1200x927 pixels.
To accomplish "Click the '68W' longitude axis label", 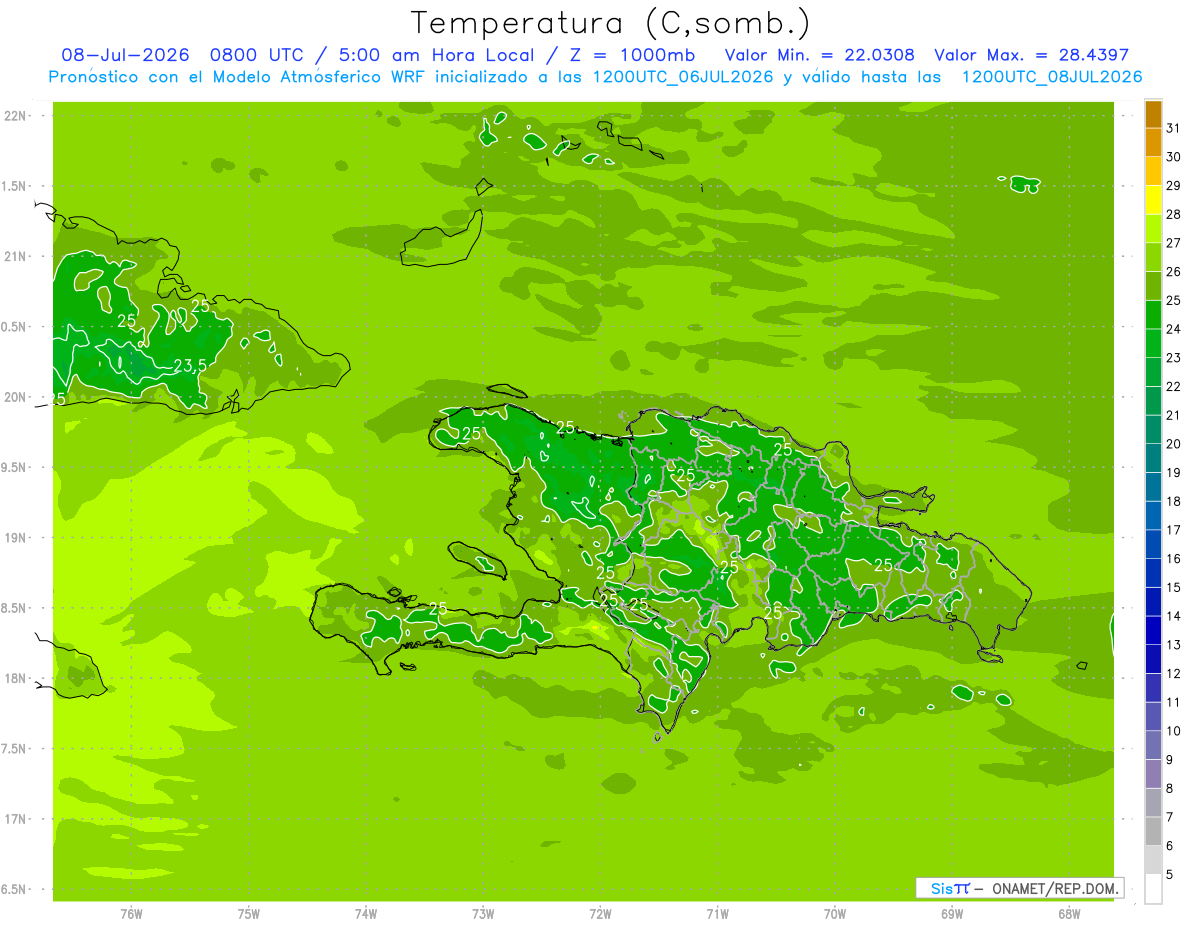I will pyautogui.click(x=1069, y=914).
